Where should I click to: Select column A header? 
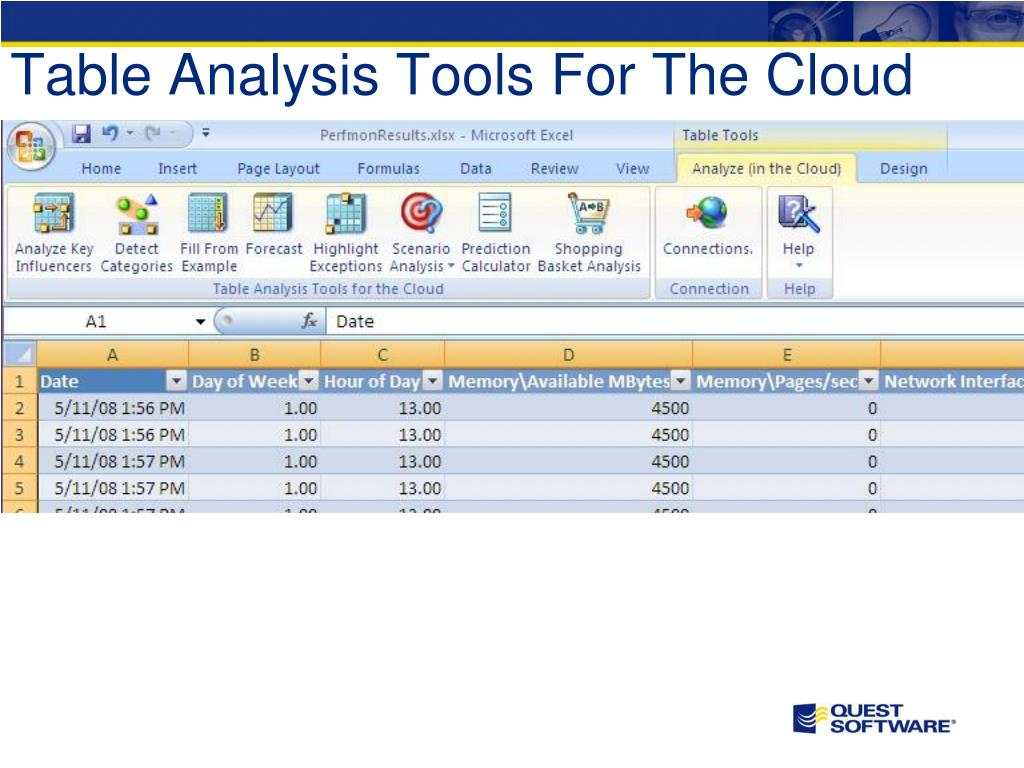(112, 355)
